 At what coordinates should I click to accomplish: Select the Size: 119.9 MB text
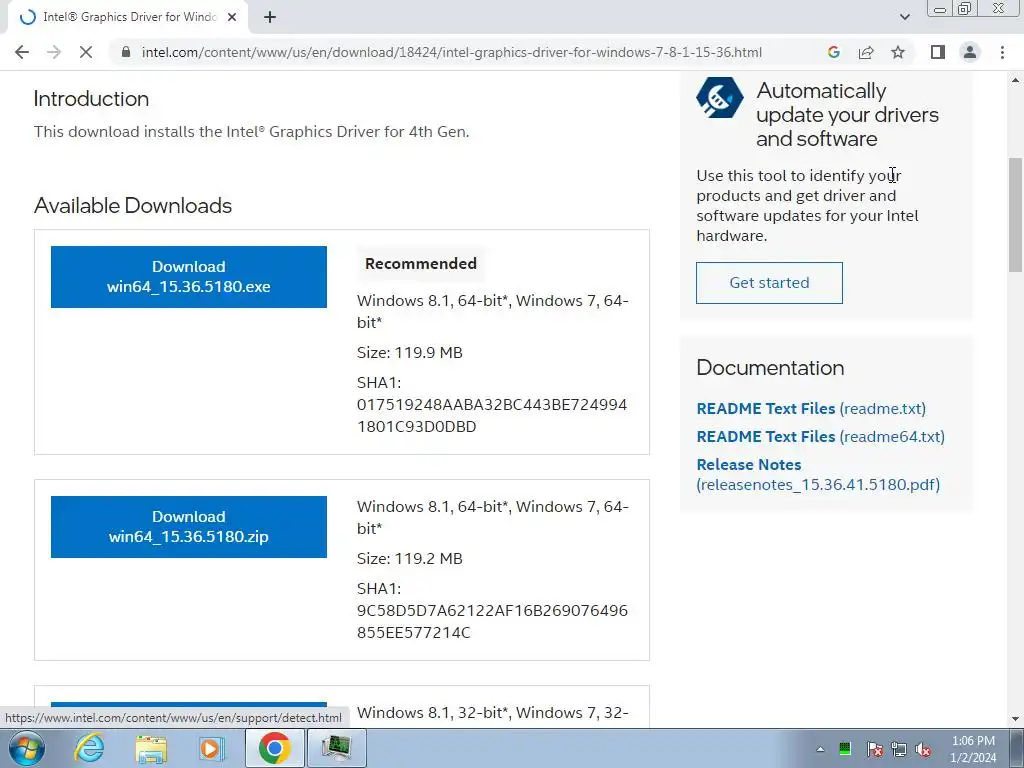409,353
